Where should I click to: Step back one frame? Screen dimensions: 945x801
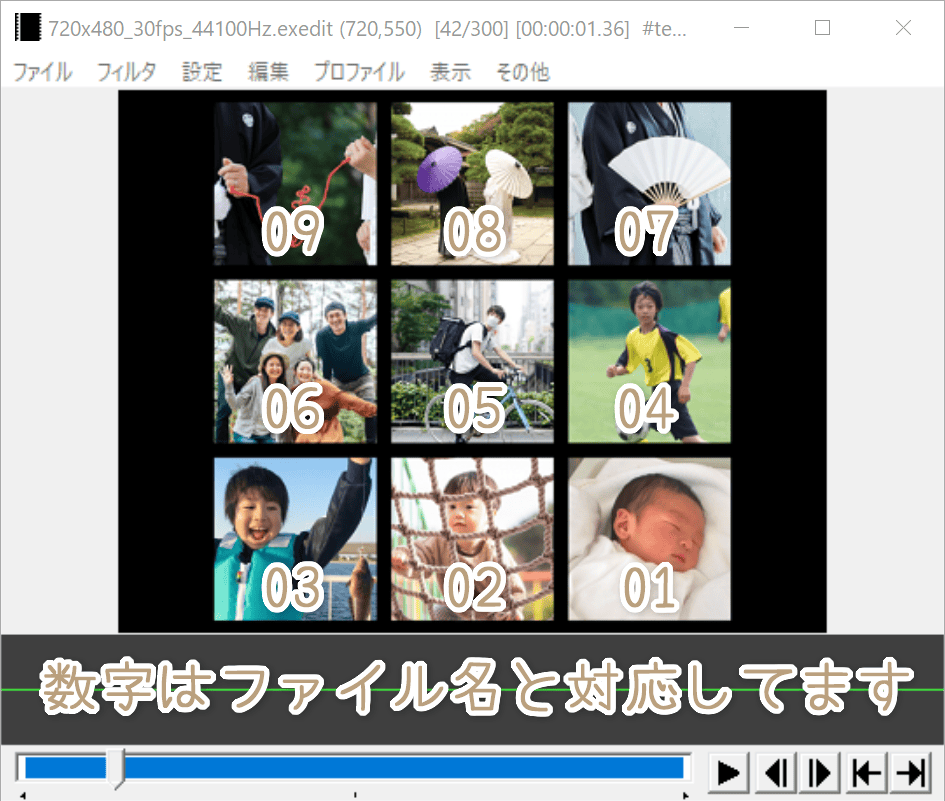pos(777,771)
